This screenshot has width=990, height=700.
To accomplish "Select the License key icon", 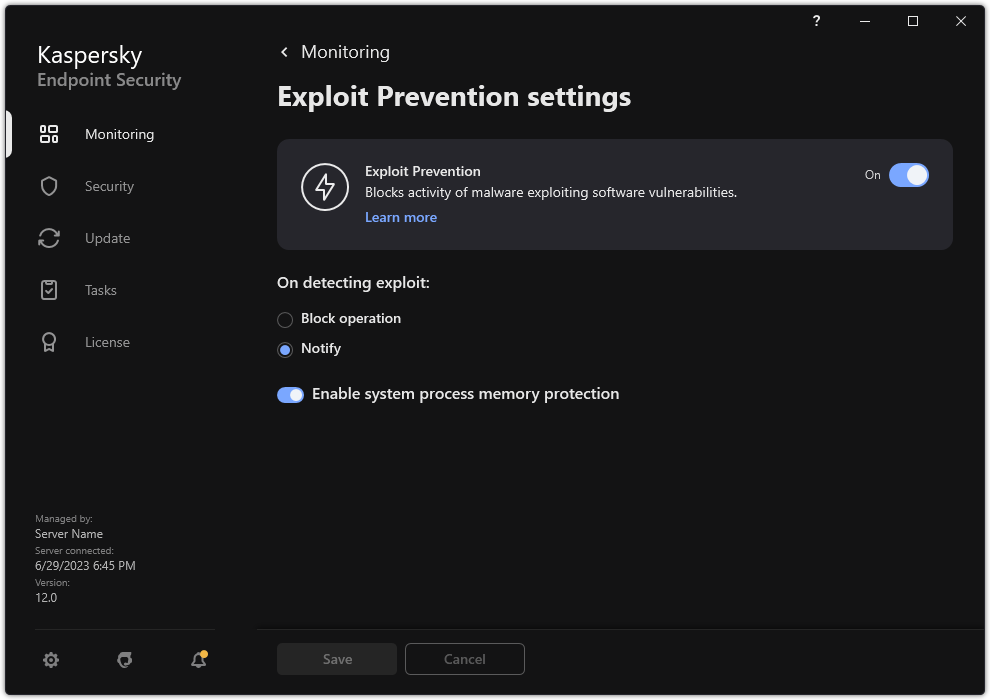I will [x=49, y=342].
